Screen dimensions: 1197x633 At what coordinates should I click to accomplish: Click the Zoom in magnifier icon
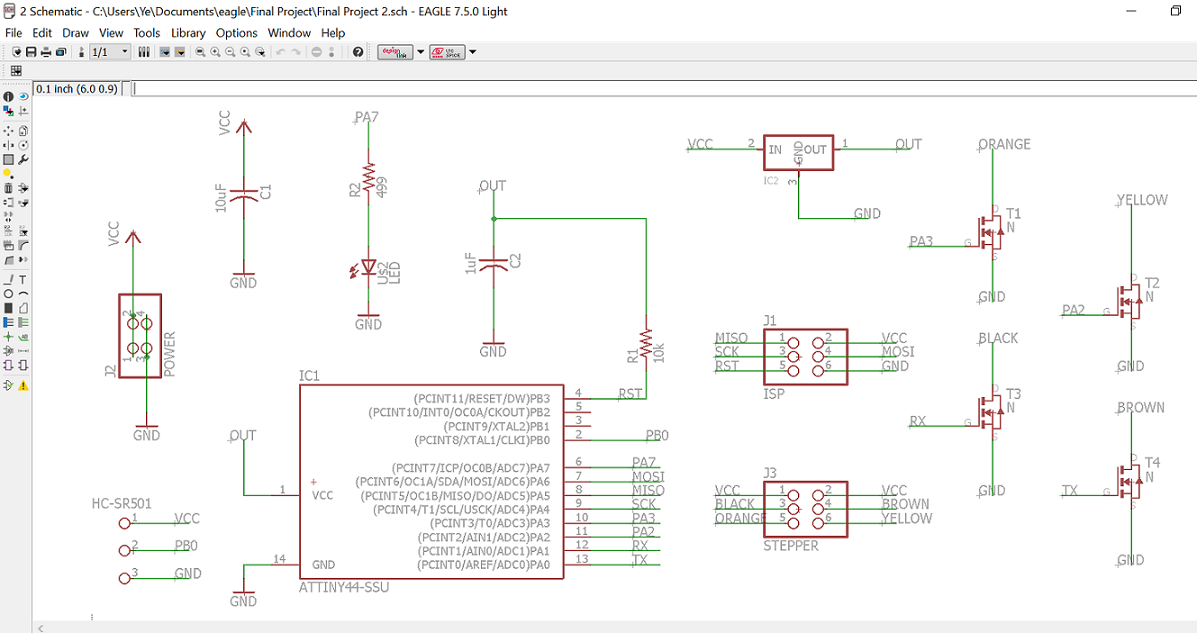pos(216,52)
